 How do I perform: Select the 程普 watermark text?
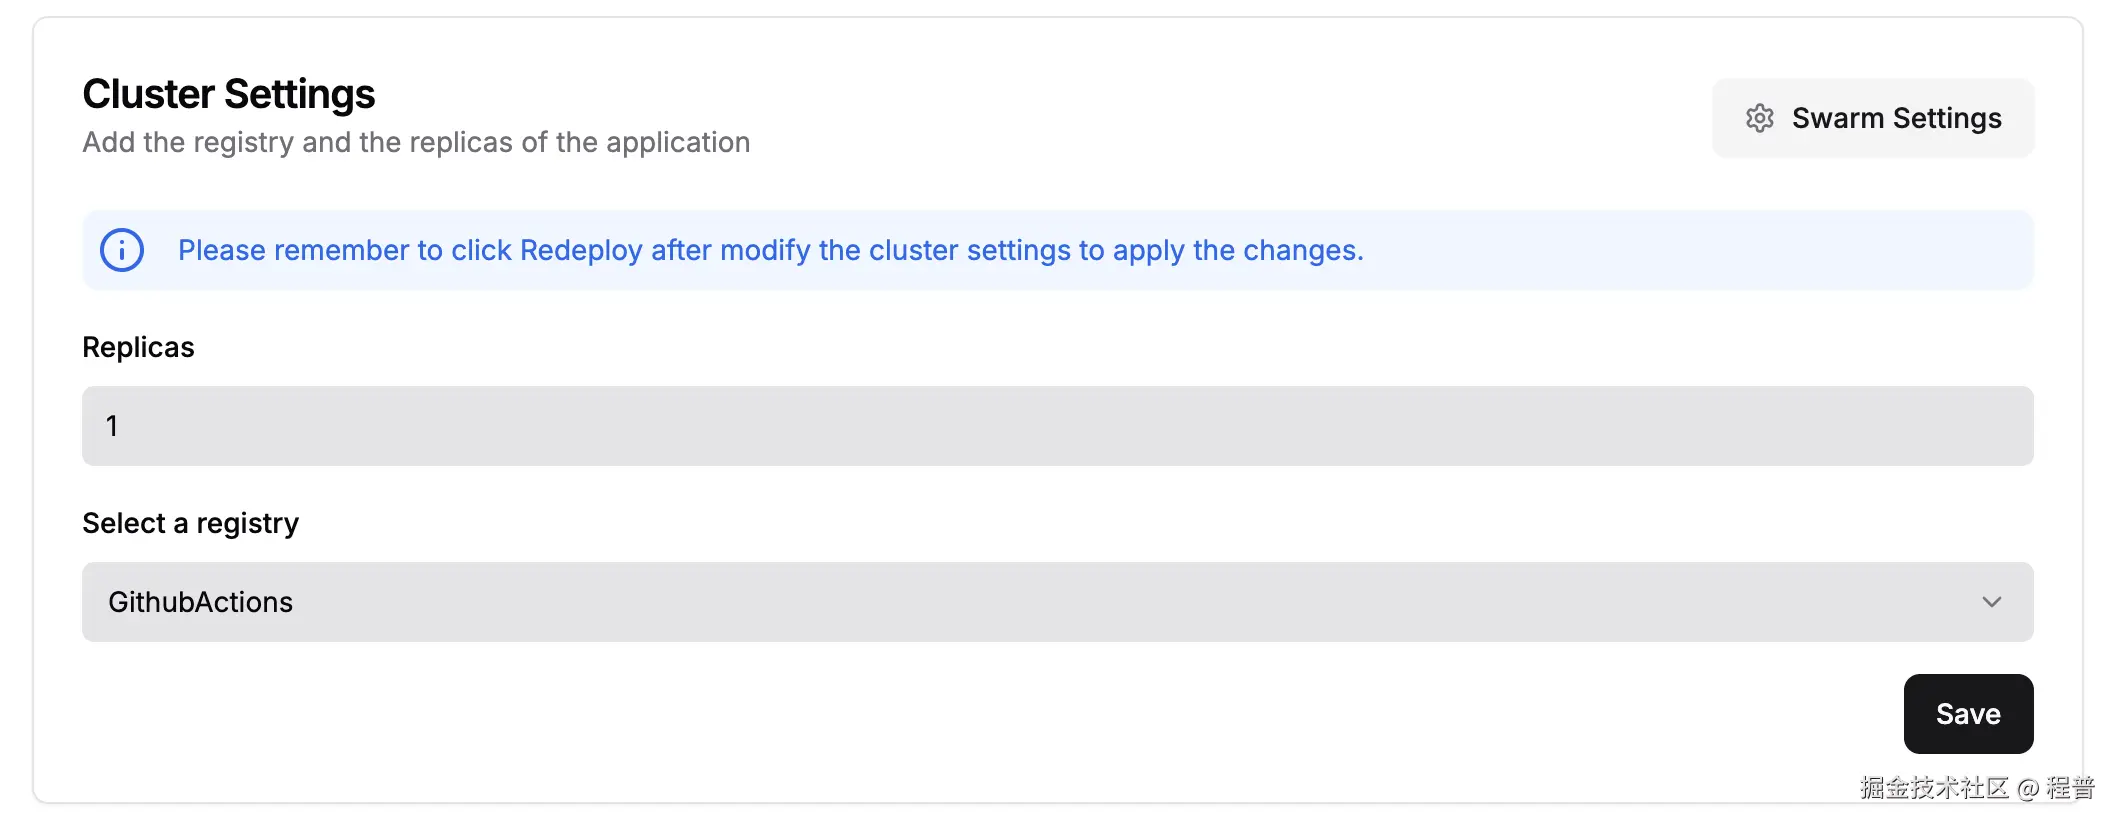2074,788
